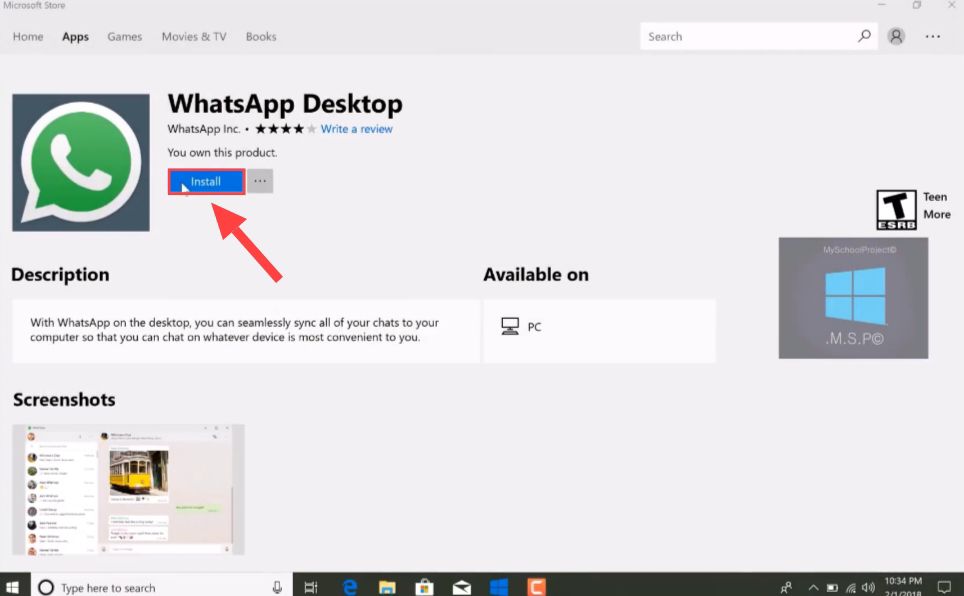This screenshot has width=964, height=596.
Task: Open Task View from taskbar
Action: coord(311,587)
